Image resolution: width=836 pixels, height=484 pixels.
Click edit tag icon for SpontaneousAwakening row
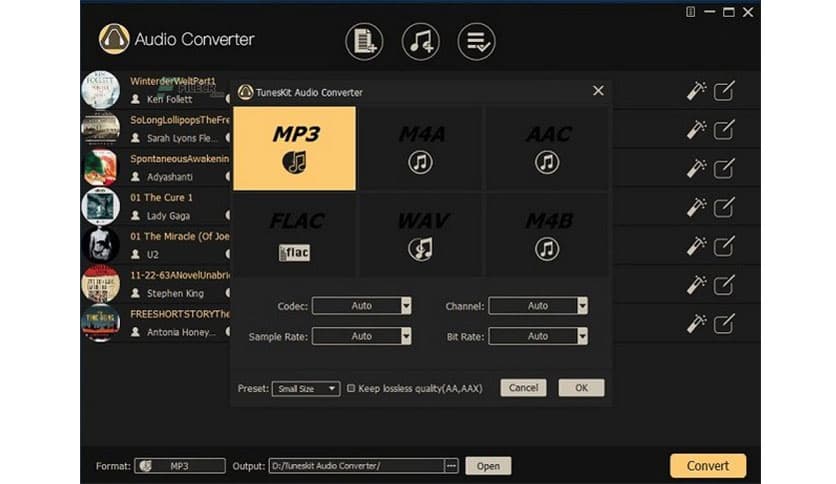724,168
